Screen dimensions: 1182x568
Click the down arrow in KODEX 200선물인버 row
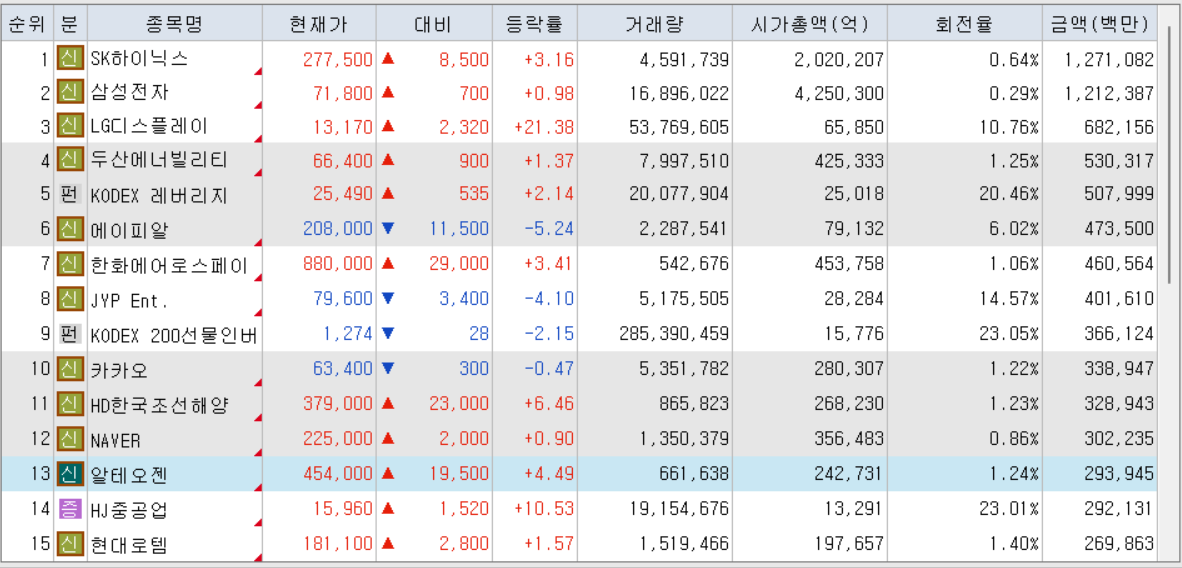point(388,333)
